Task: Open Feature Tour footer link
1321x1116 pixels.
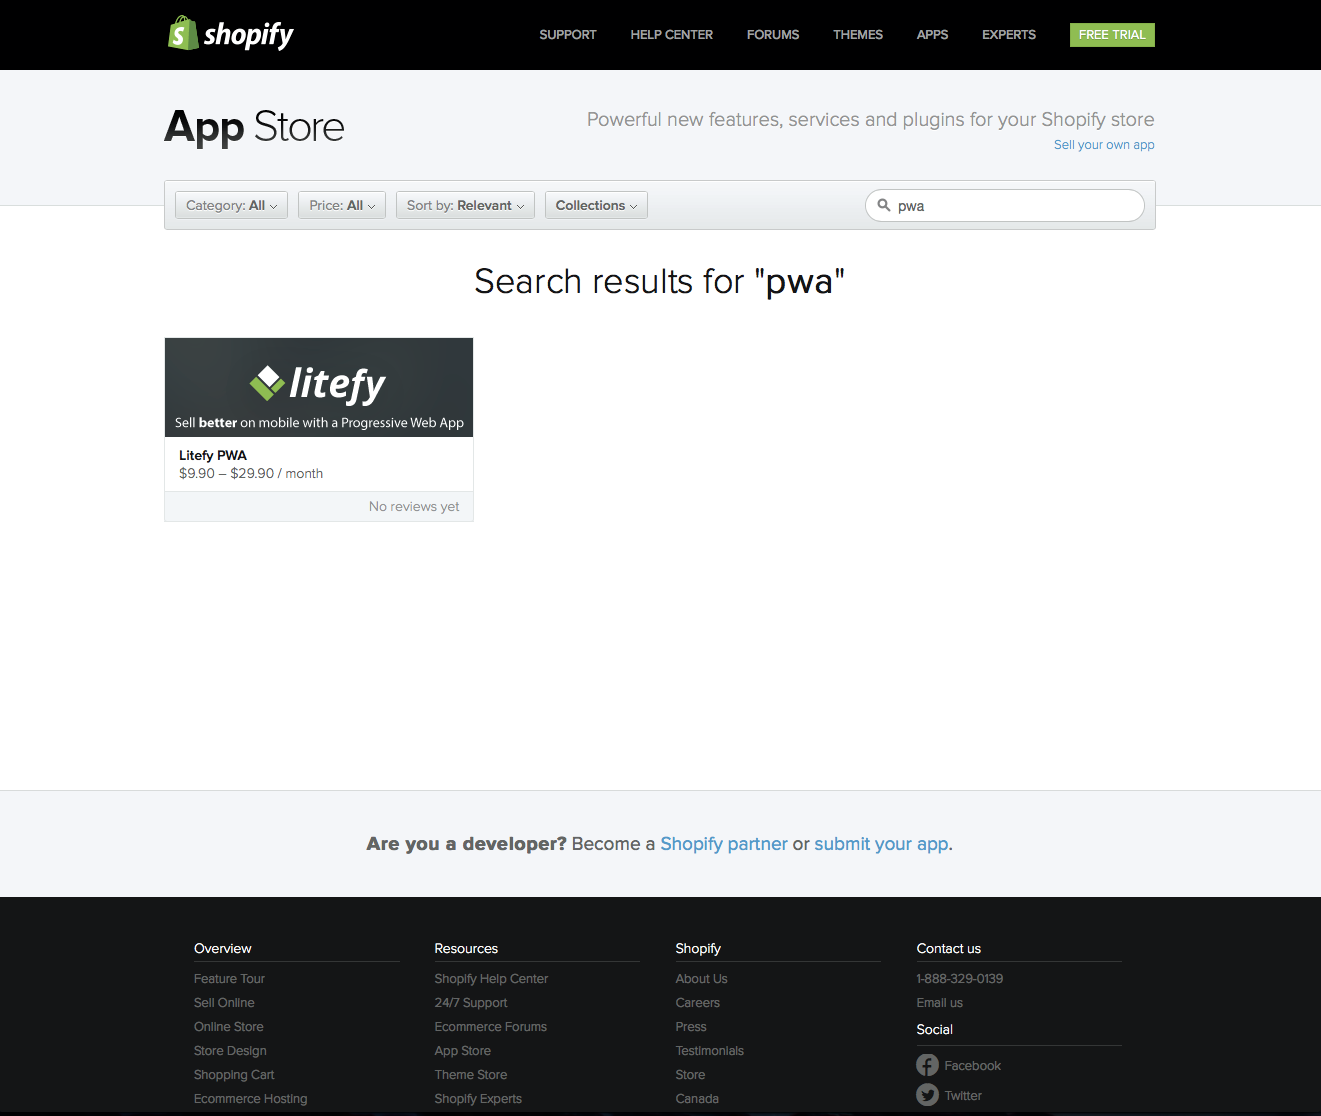Action: coord(229,979)
